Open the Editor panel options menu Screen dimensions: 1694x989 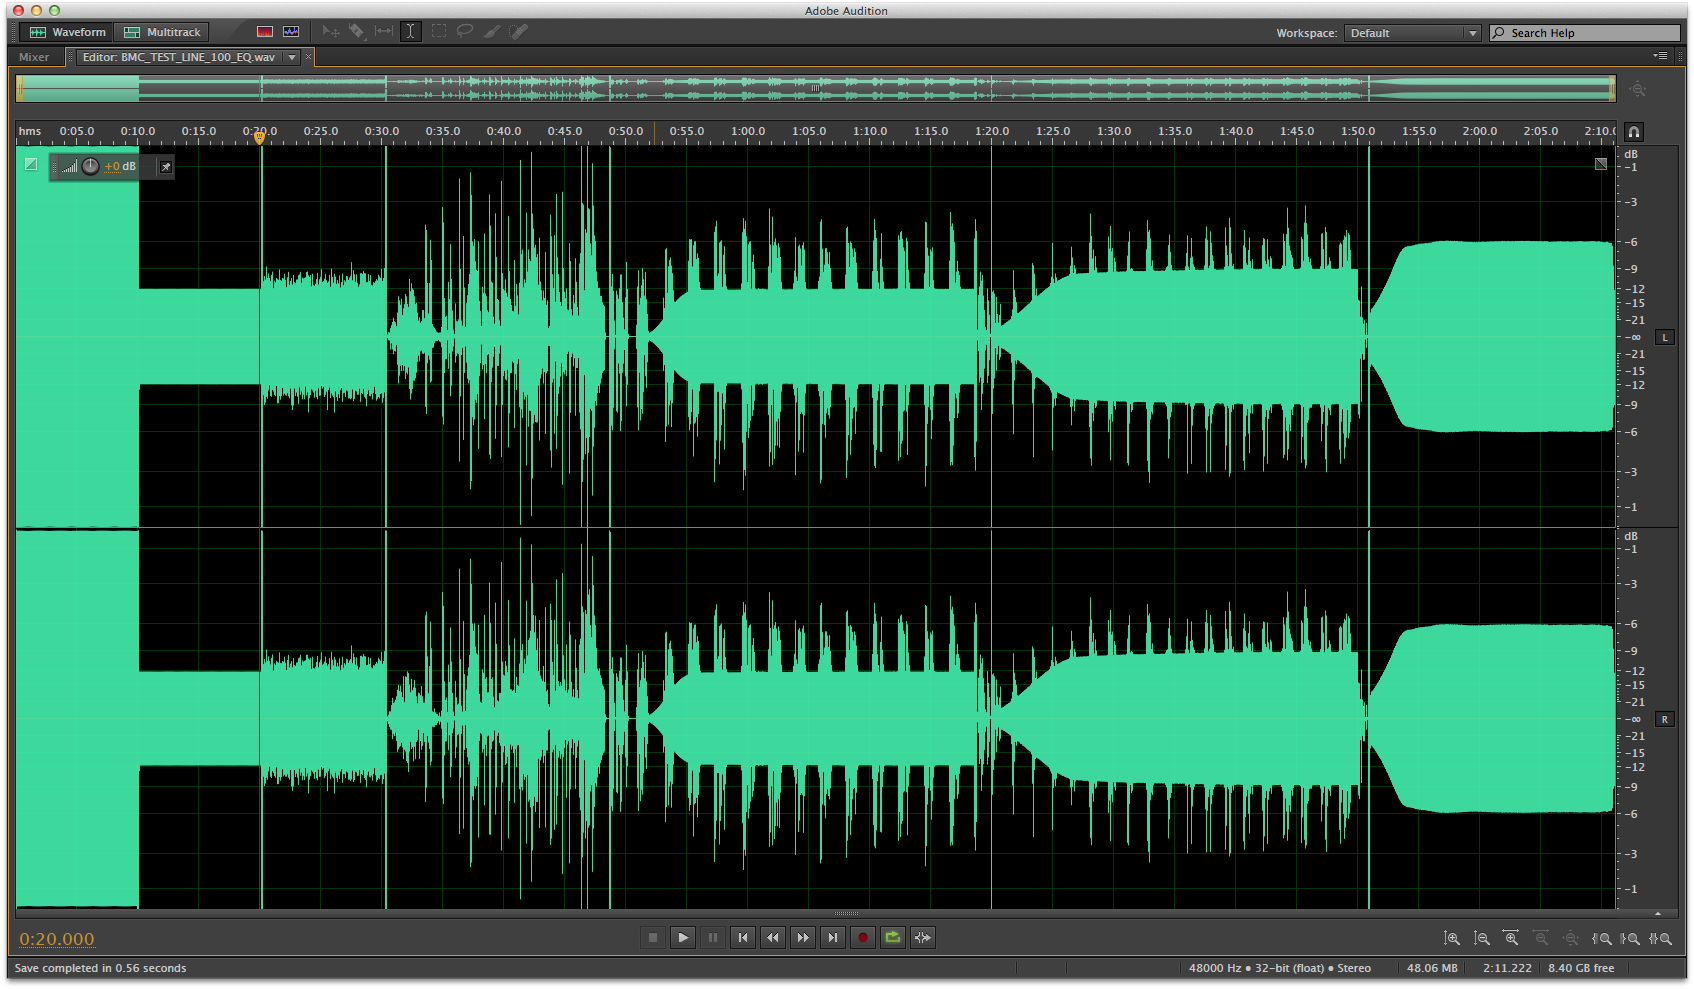[x=1661, y=56]
